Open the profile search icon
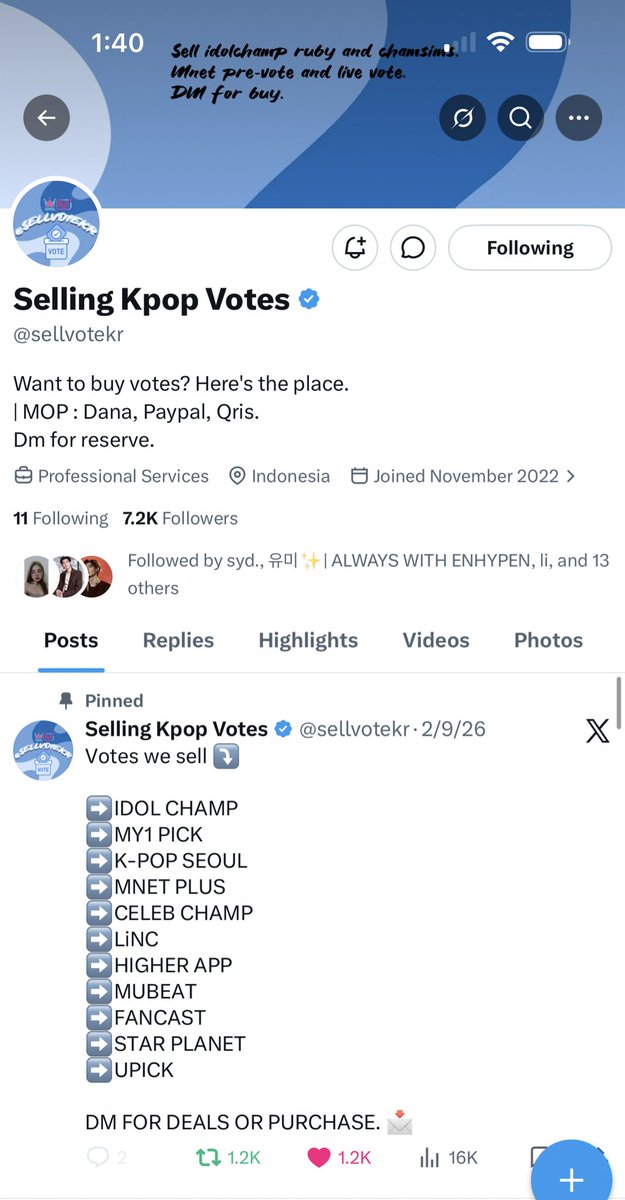This screenshot has width=625, height=1200. click(520, 118)
